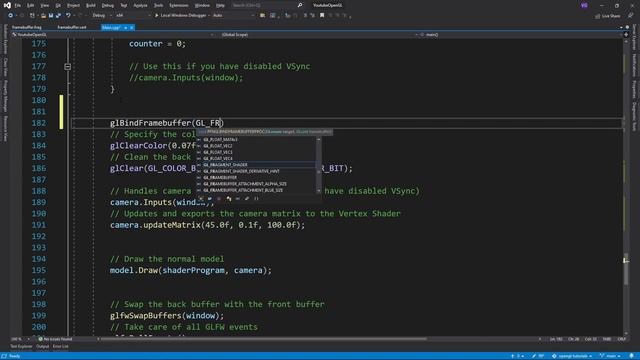Open the Help menu
This screenshot has width=640, height=360.
point(220,5)
